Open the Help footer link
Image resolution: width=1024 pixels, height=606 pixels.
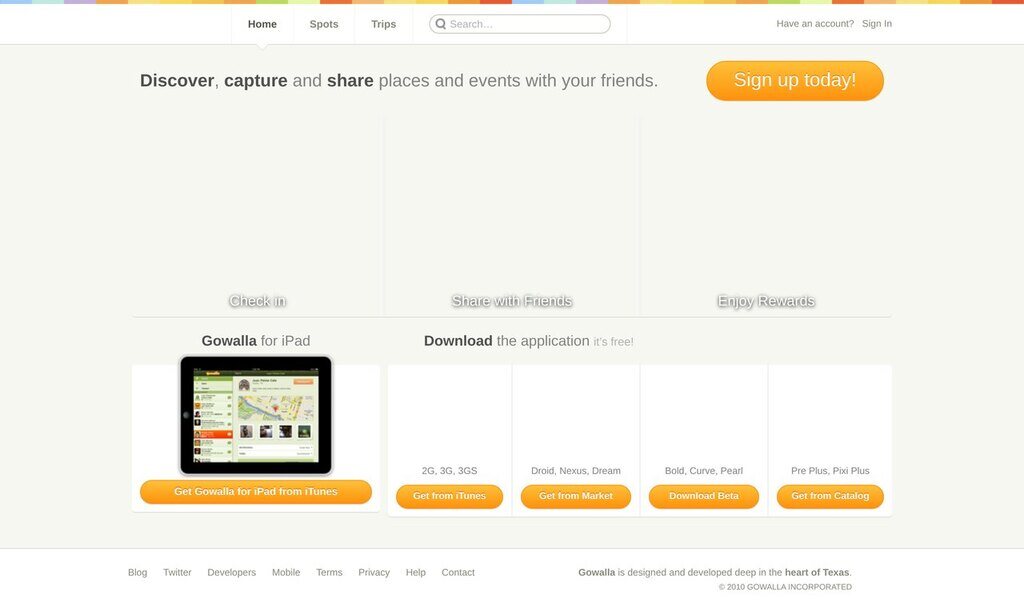click(415, 572)
